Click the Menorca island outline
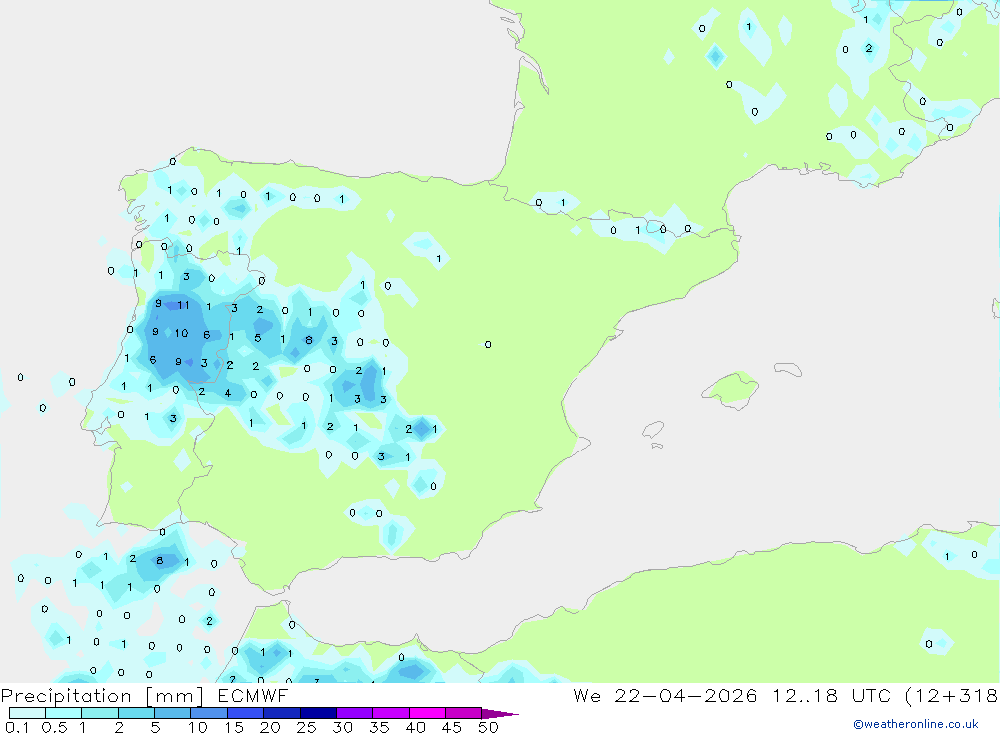1000x733 pixels. (788, 369)
